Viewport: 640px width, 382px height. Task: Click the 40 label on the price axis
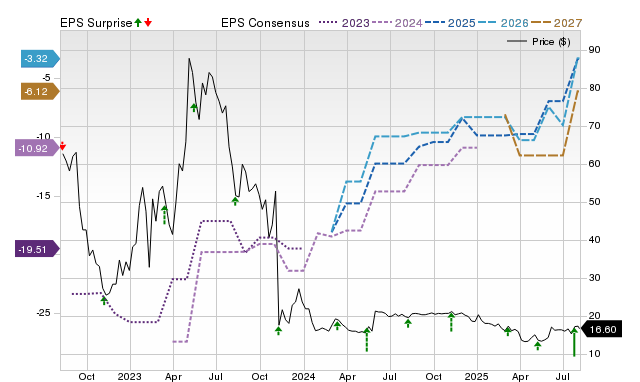point(594,240)
